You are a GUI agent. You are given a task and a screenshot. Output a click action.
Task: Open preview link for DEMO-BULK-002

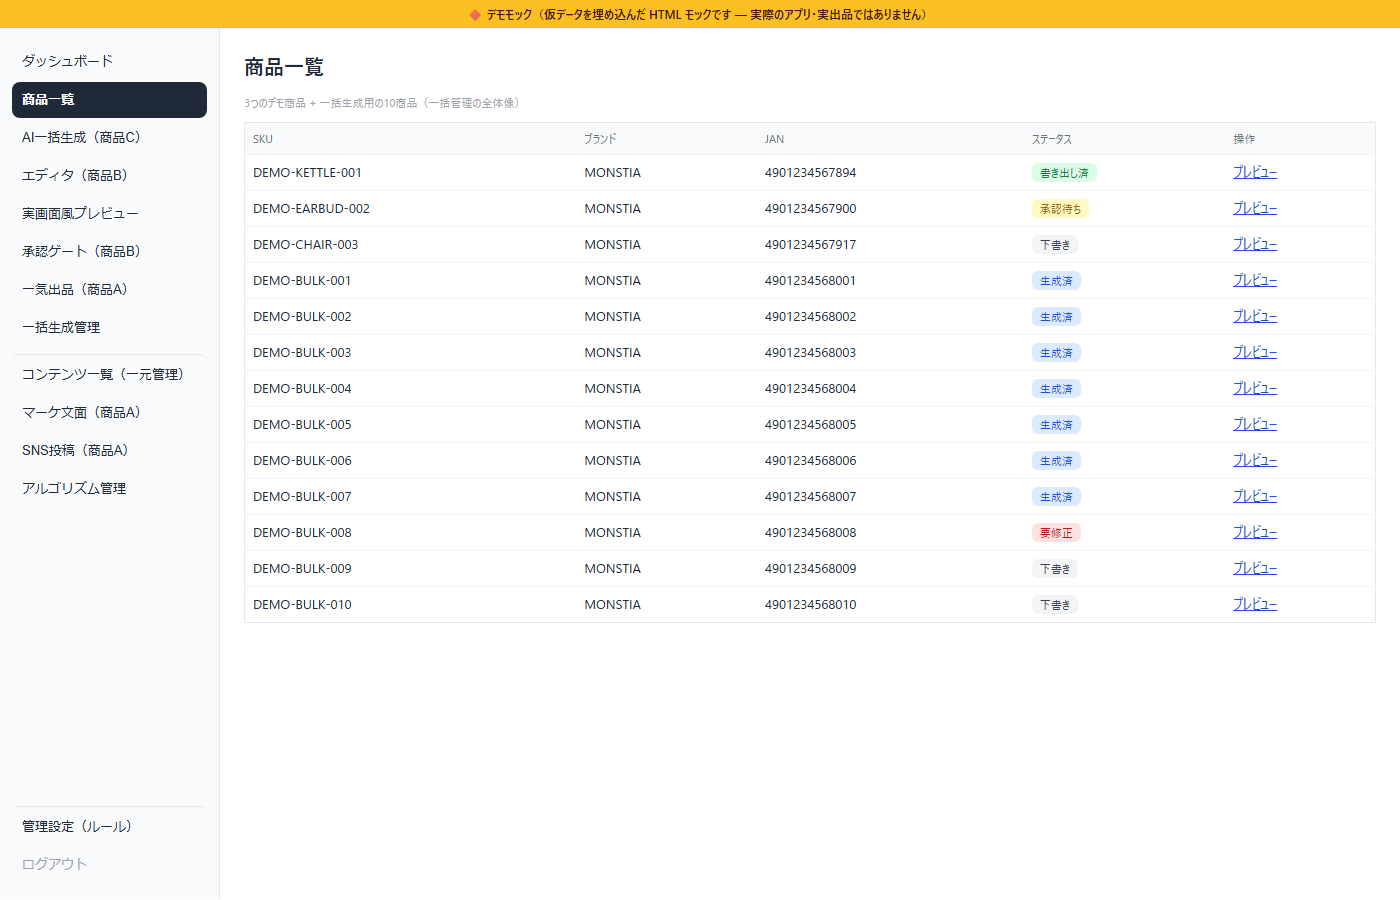pos(1255,316)
